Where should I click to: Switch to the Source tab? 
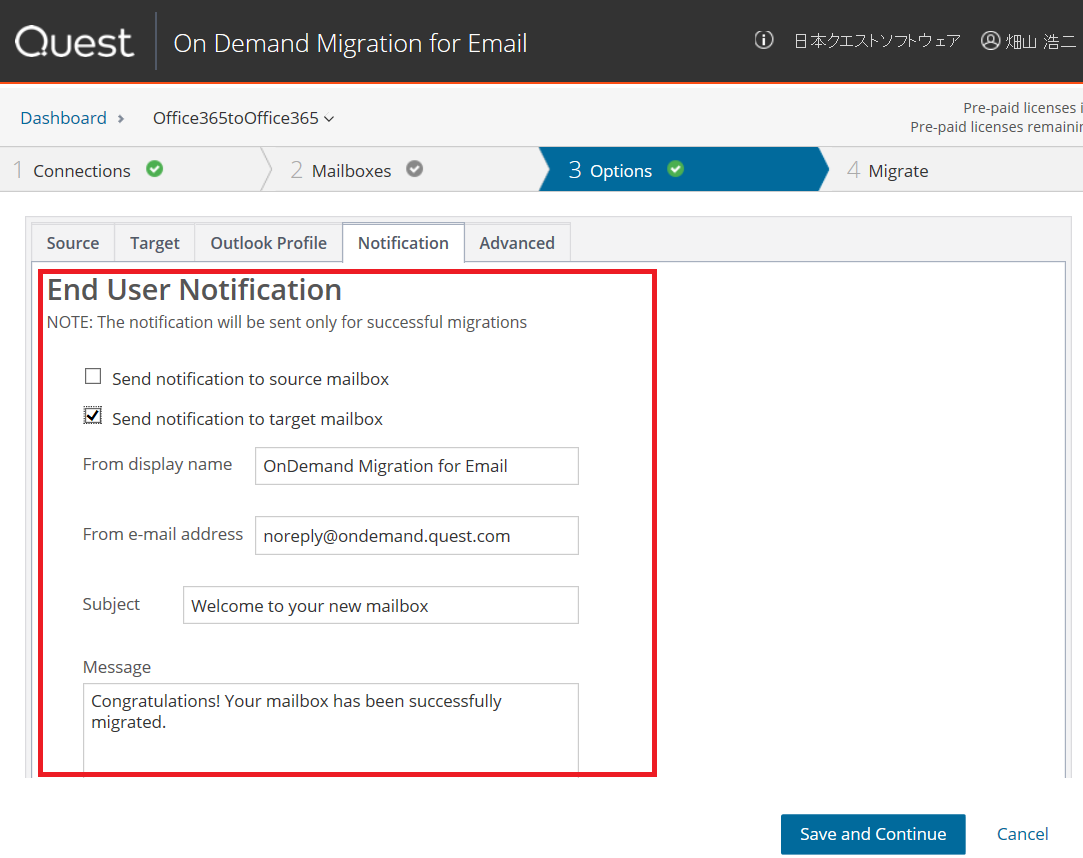point(73,243)
